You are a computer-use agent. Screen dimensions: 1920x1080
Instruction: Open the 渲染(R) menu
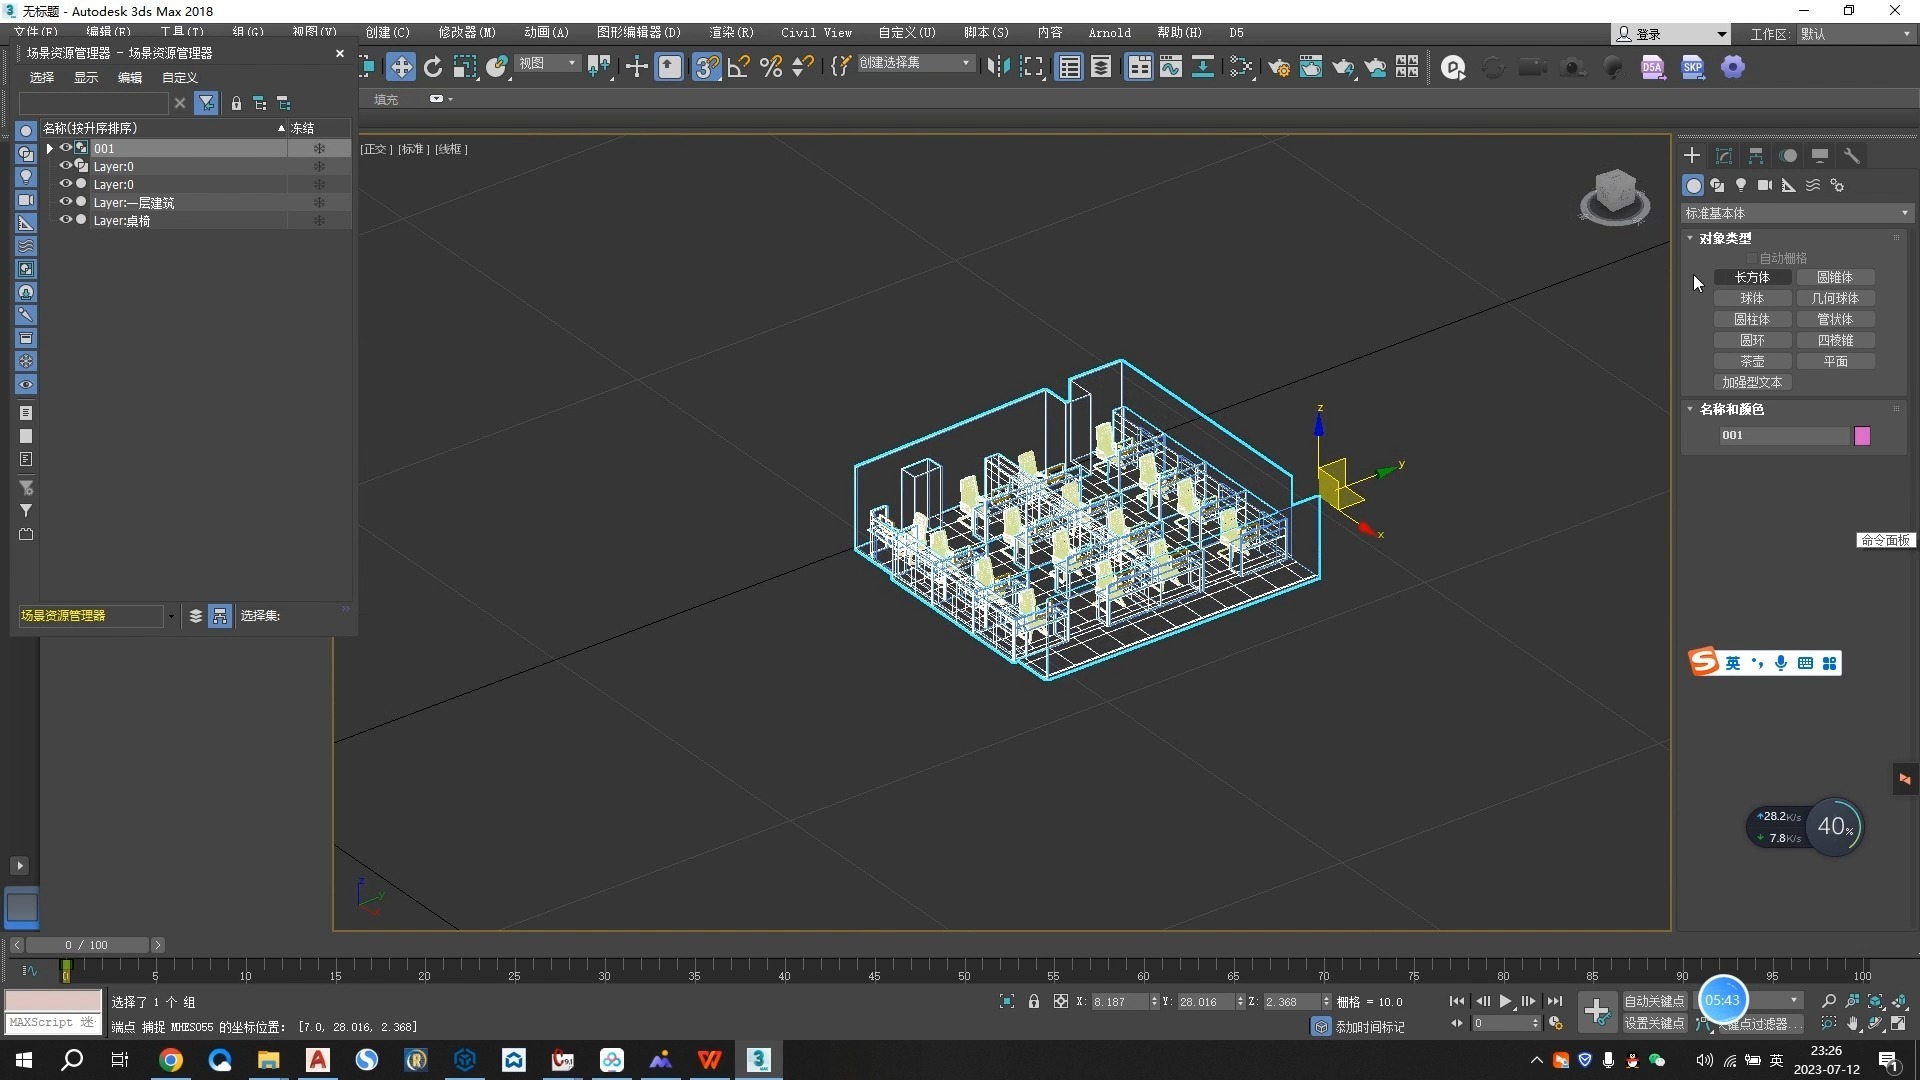click(x=731, y=32)
